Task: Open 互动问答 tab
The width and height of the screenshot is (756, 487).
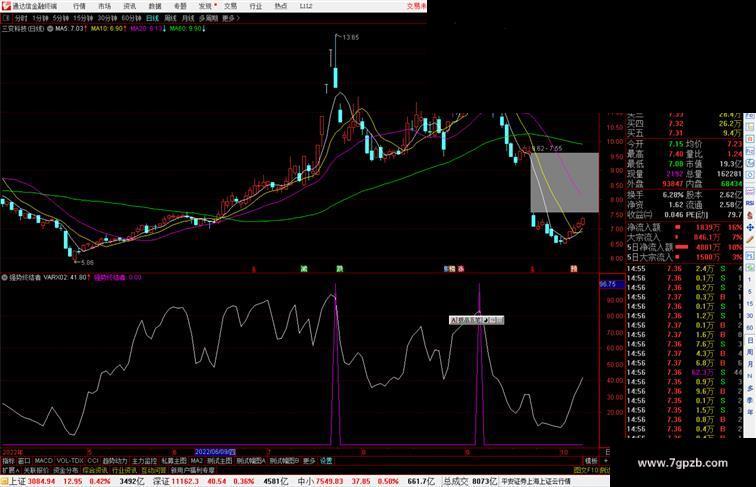Action: [x=154, y=470]
